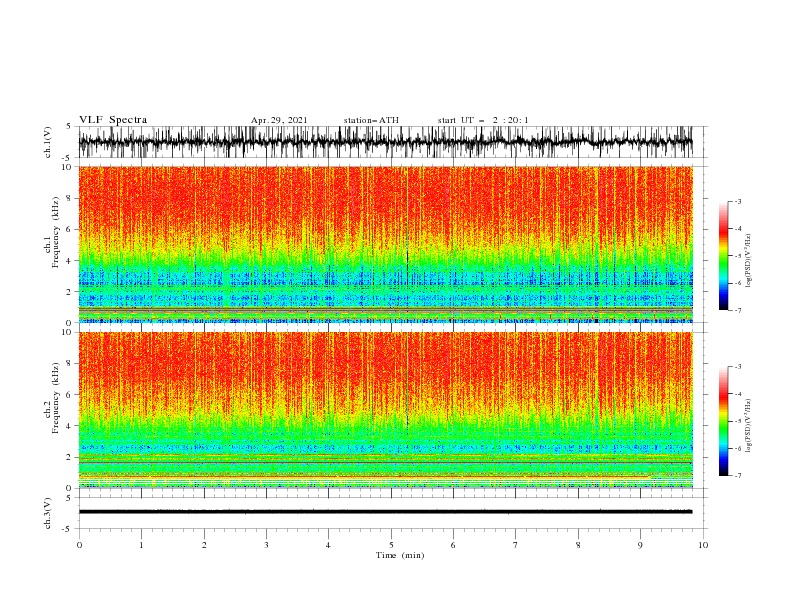This screenshot has width=792, height=612.
Task: Click the ch.3 voltage waveform trace
Action: point(385,512)
